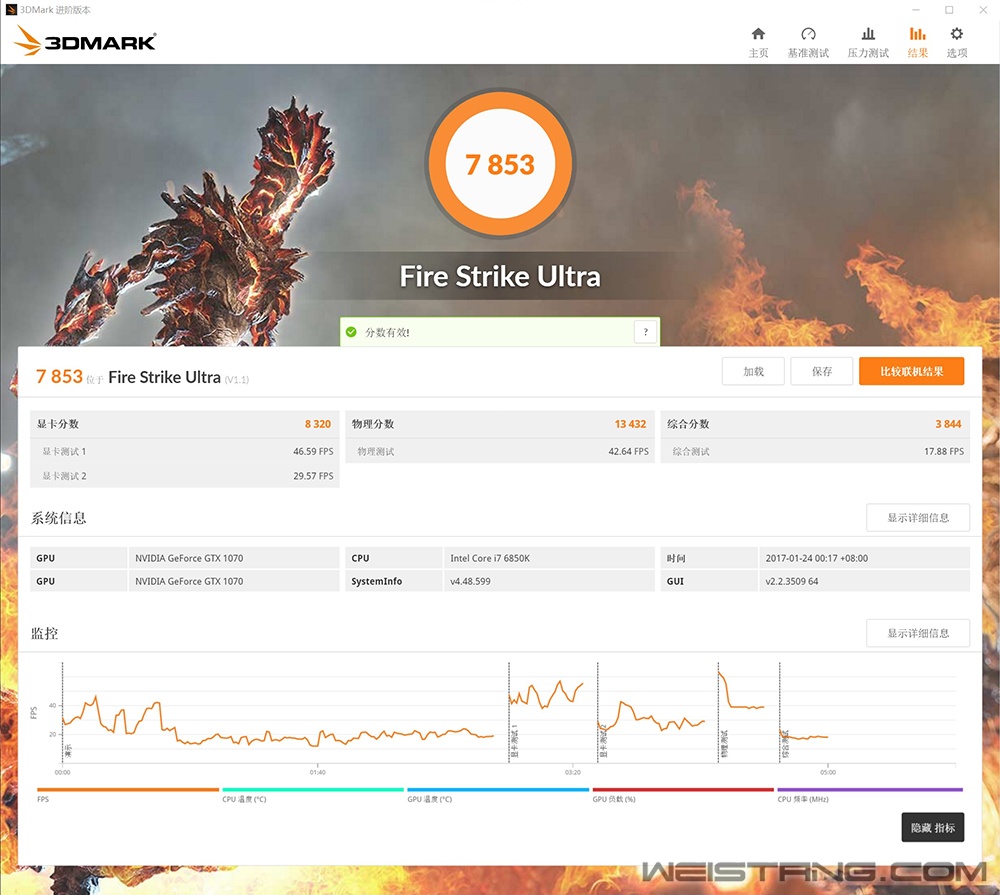Screen dimensions: 1000x895
Task: Click the 保存 (Save) button
Action: tap(821, 371)
